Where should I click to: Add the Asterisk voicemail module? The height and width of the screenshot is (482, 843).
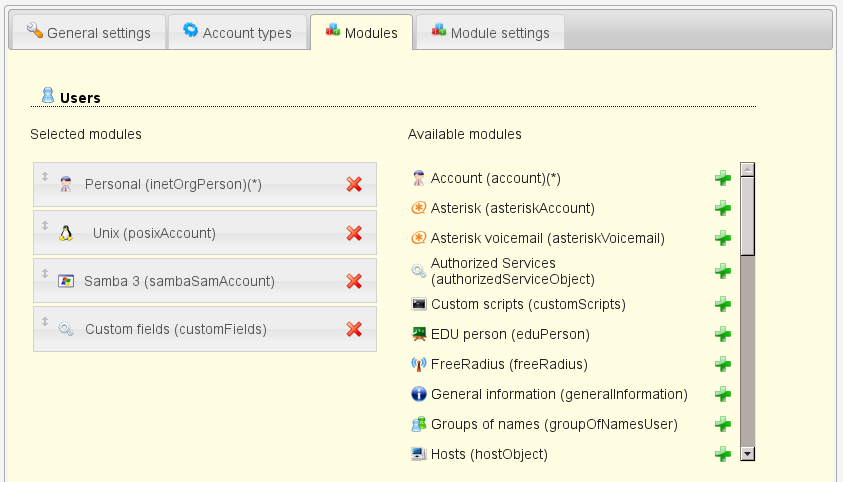[722, 238]
